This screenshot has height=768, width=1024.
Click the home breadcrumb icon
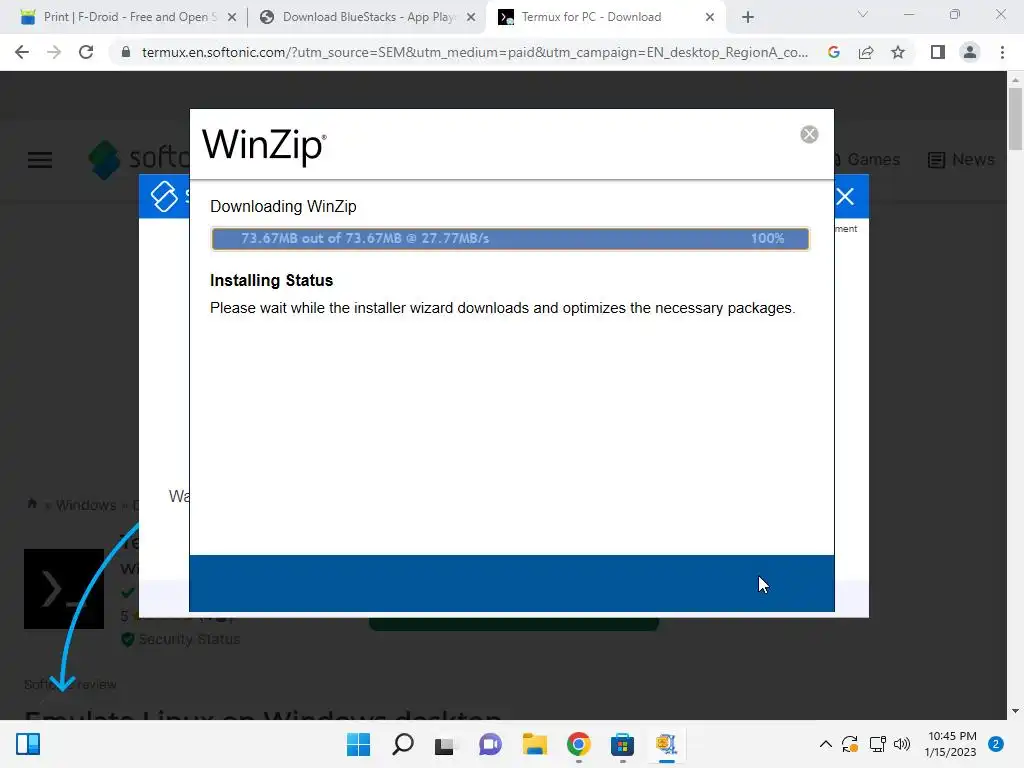click(x=32, y=504)
